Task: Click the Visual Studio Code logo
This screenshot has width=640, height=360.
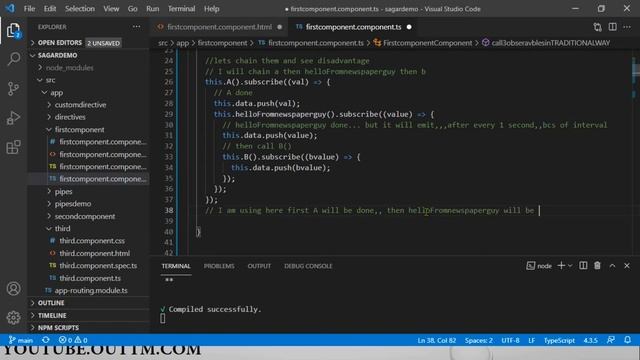Action: (10, 9)
